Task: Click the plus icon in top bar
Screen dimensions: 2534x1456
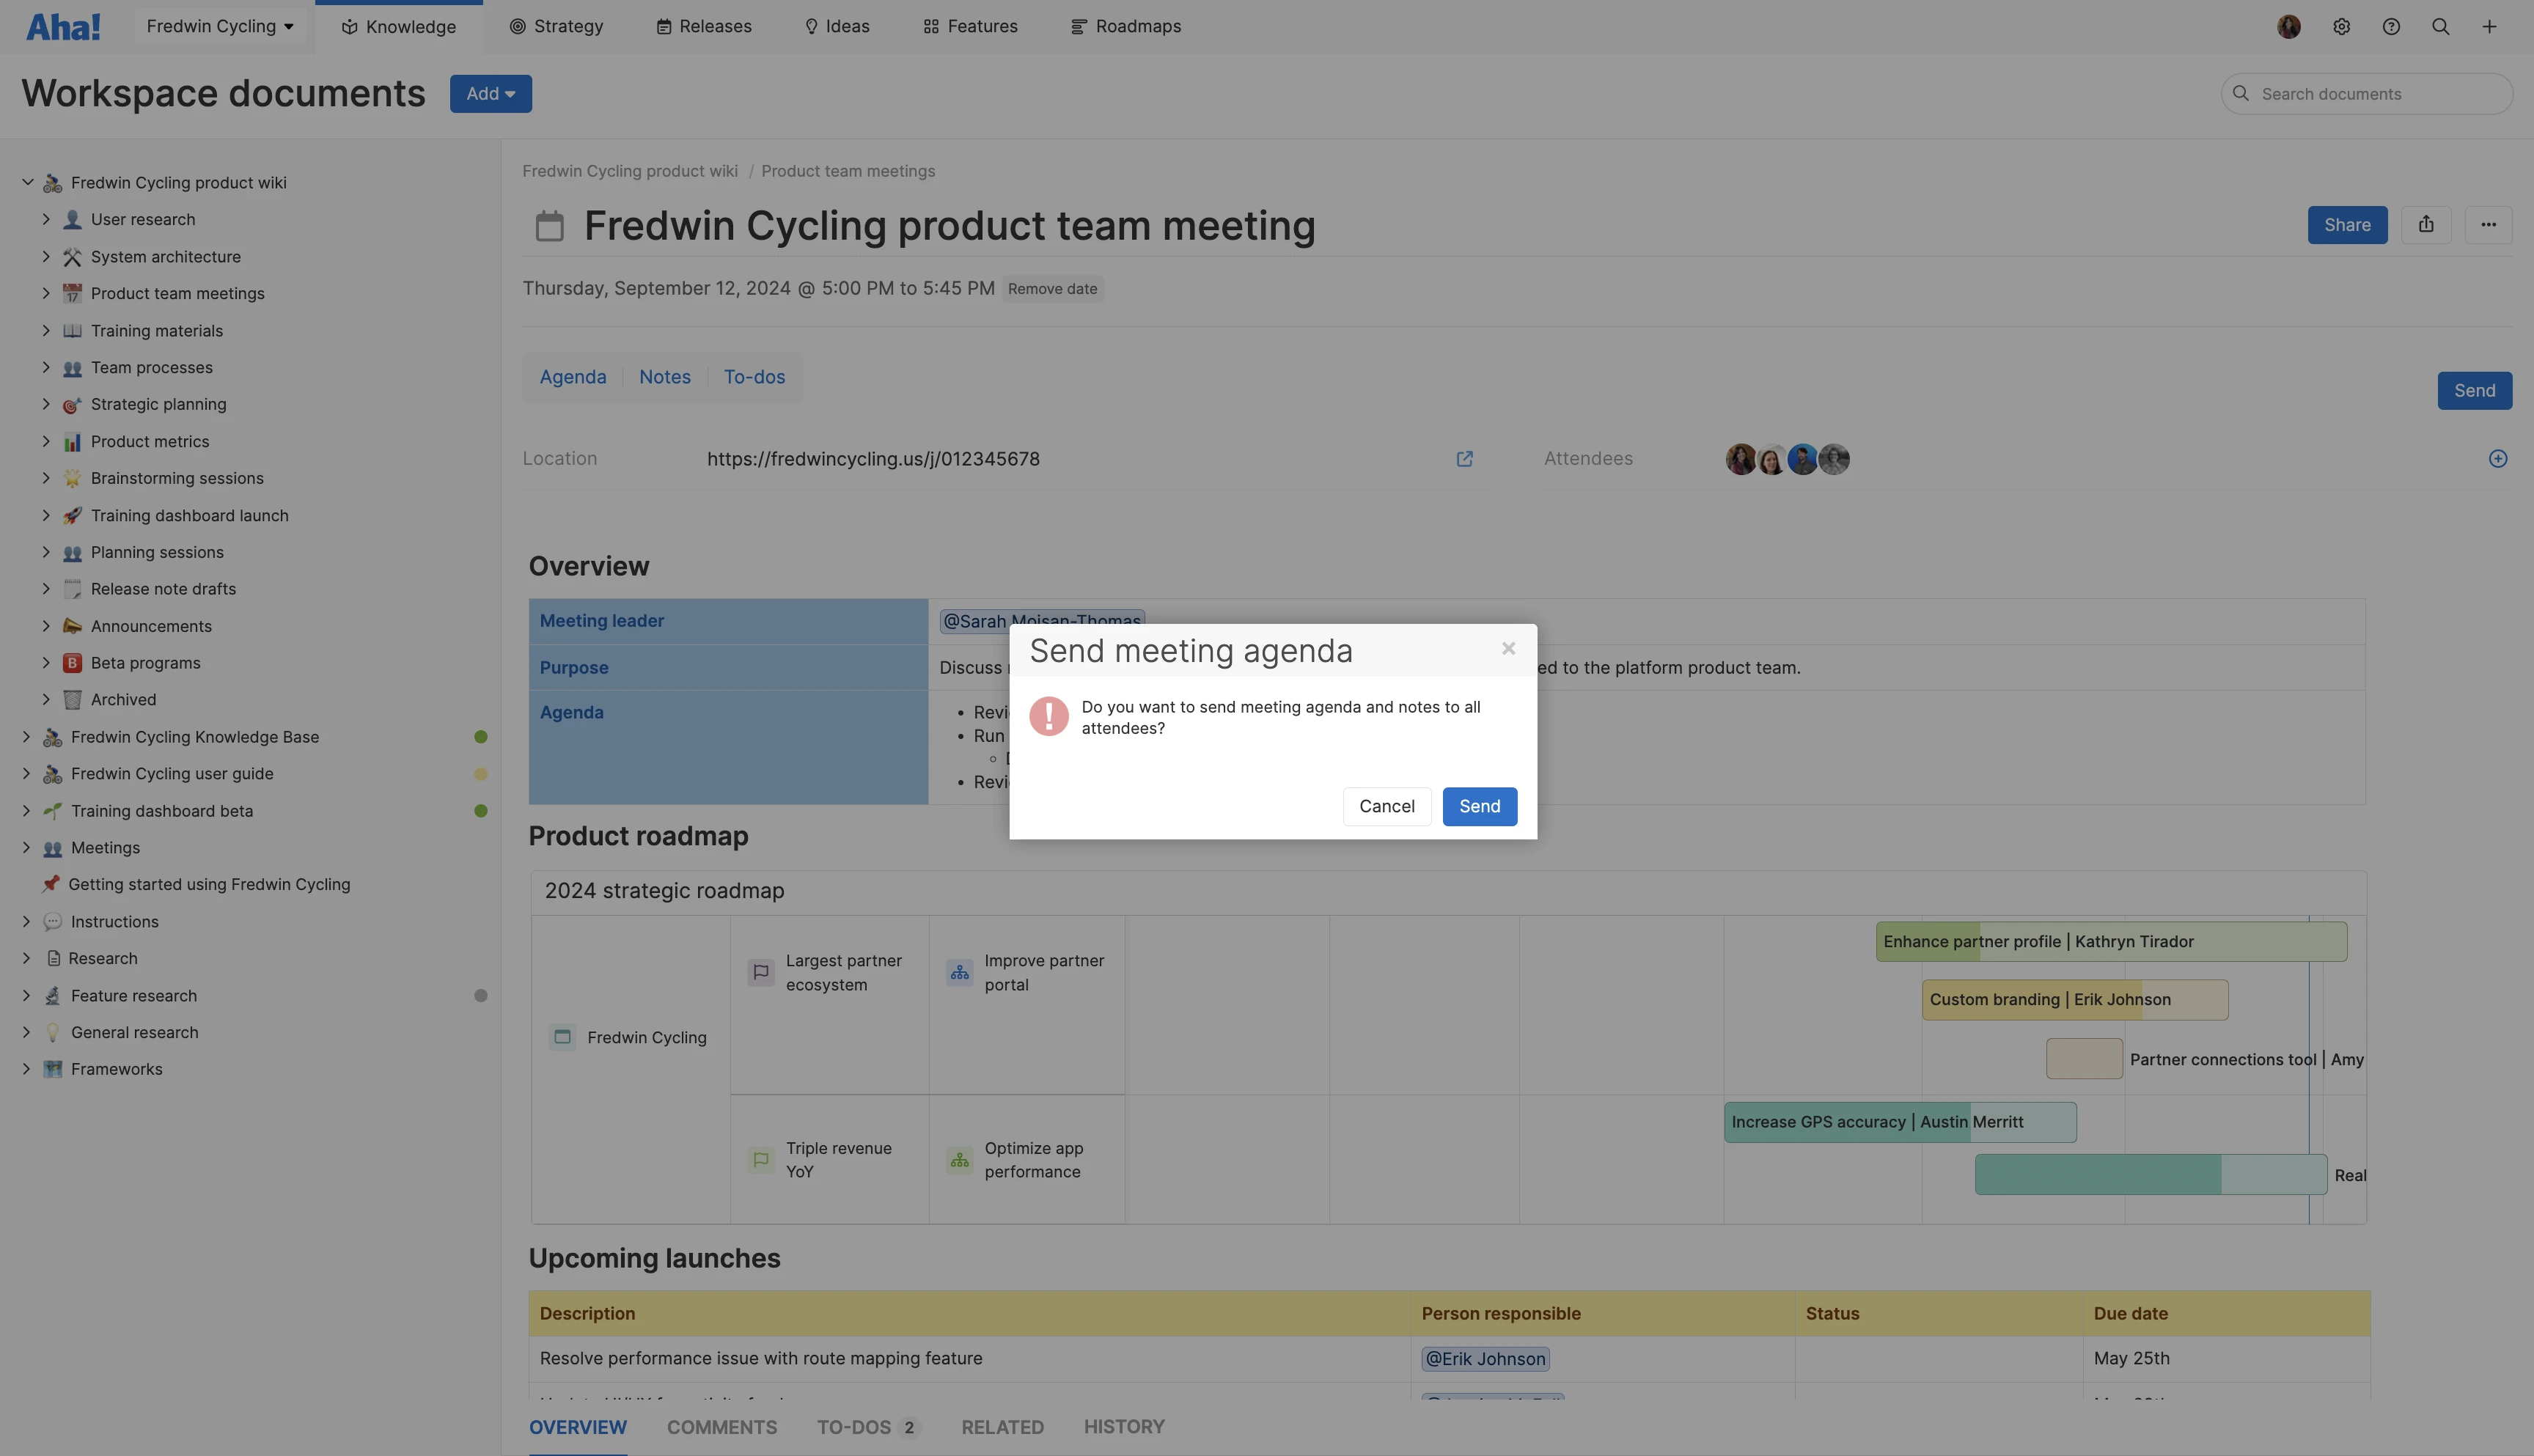Action: (x=2489, y=27)
